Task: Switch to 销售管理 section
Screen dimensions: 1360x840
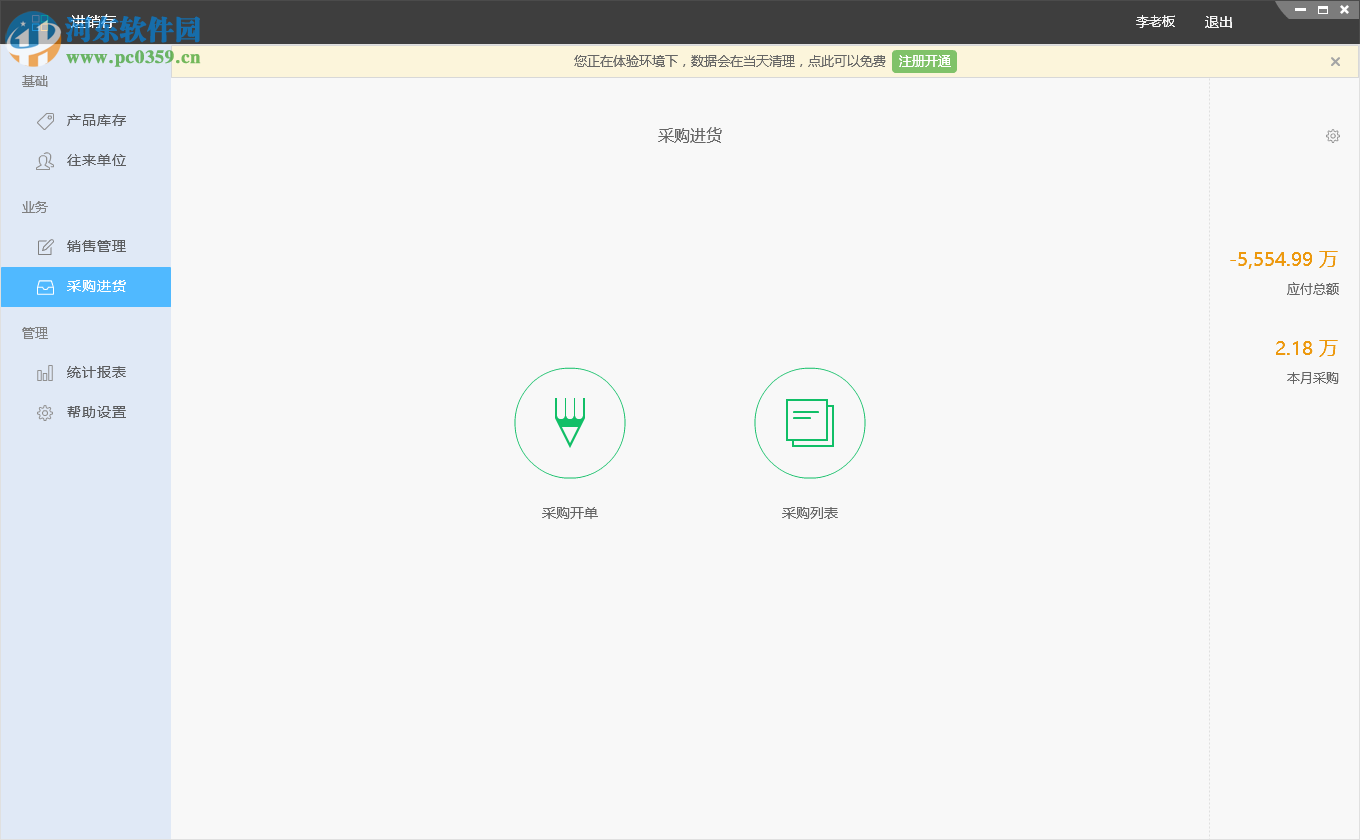Action: [86, 247]
